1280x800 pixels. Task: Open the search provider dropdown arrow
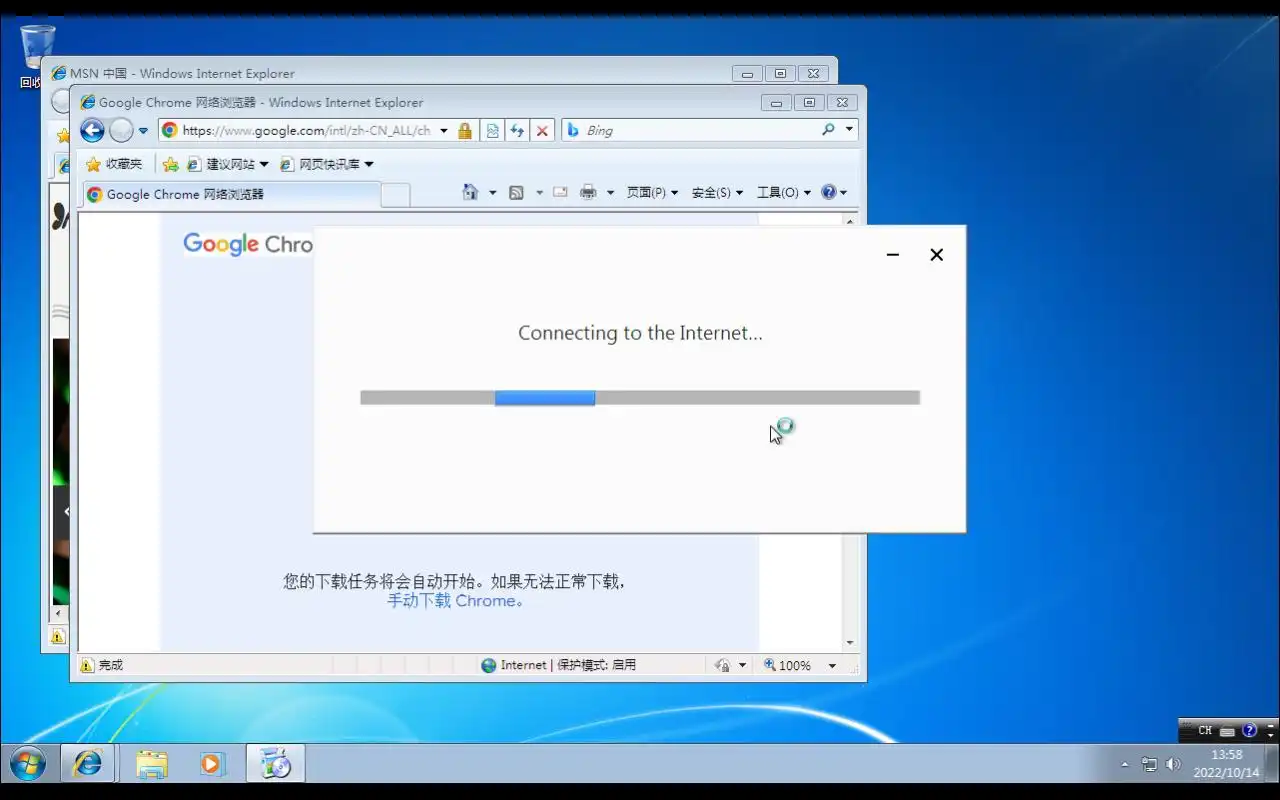pyautogui.click(x=849, y=130)
